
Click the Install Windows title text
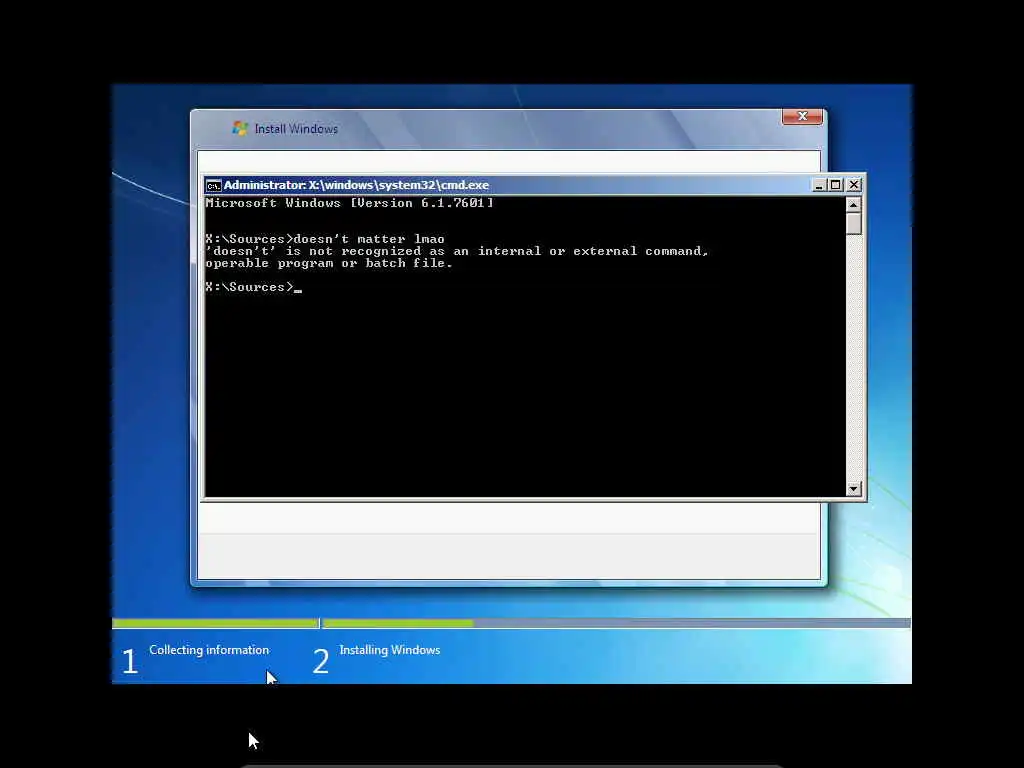[296, 129]
